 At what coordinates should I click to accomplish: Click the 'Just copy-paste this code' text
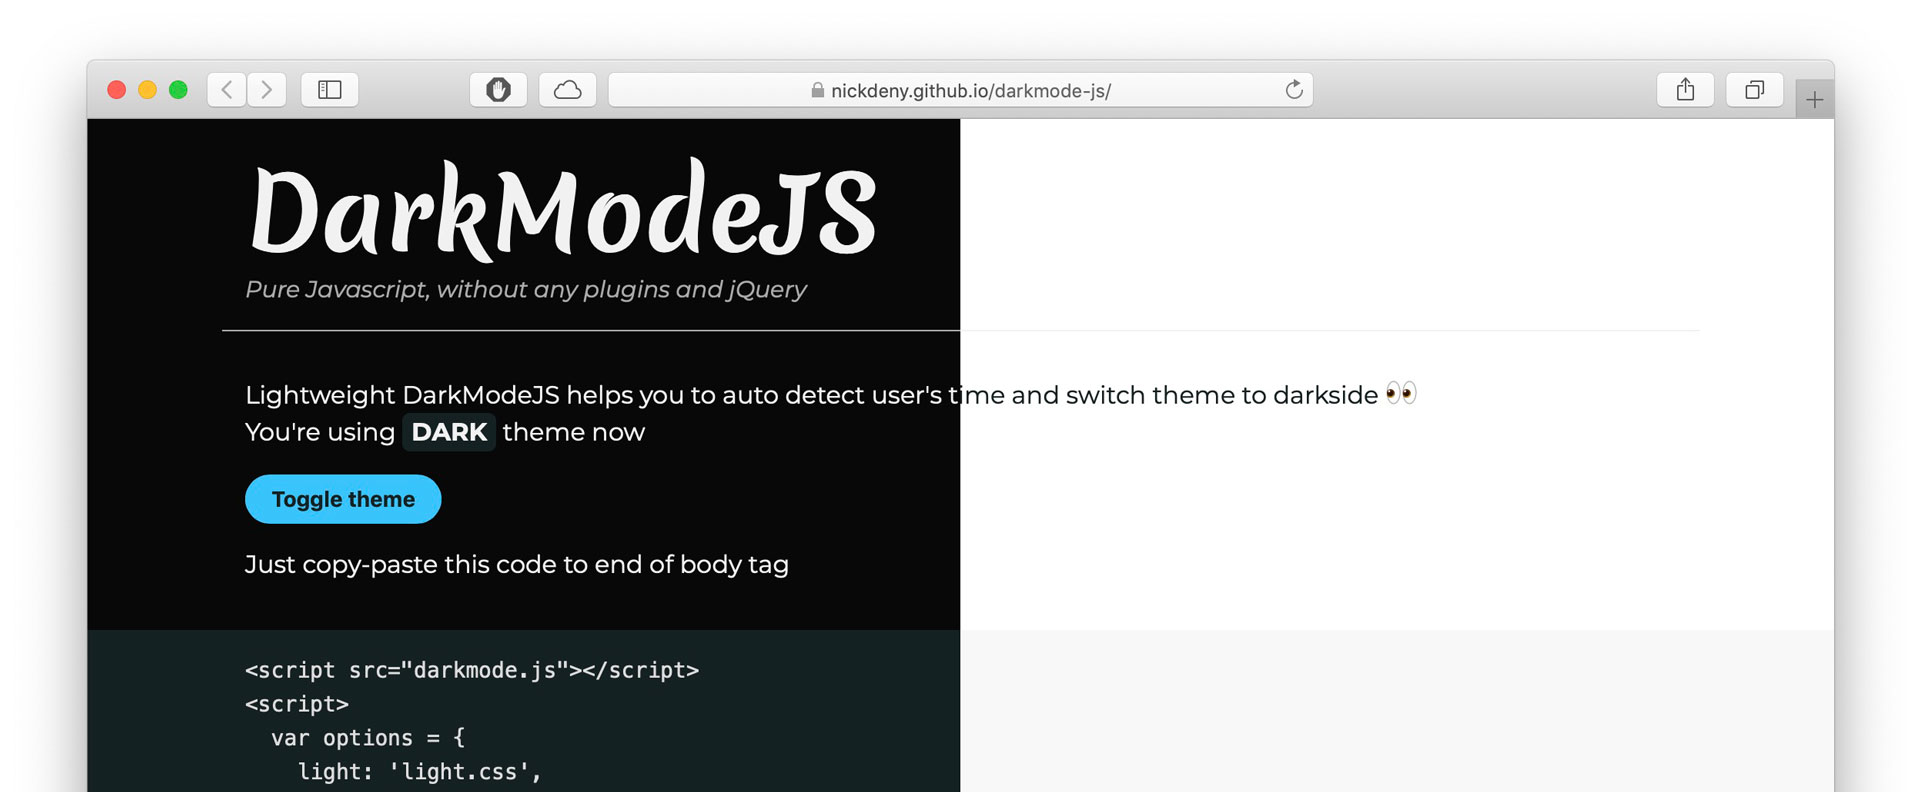click(517, 564)
